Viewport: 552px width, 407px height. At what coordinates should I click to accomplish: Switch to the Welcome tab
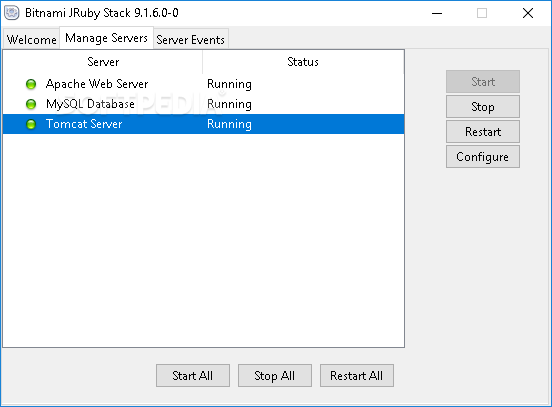31,39
